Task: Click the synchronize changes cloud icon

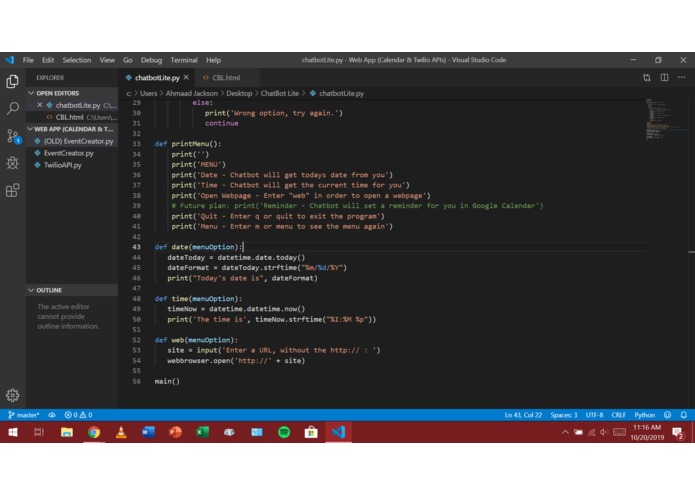Action: point(52,415)
